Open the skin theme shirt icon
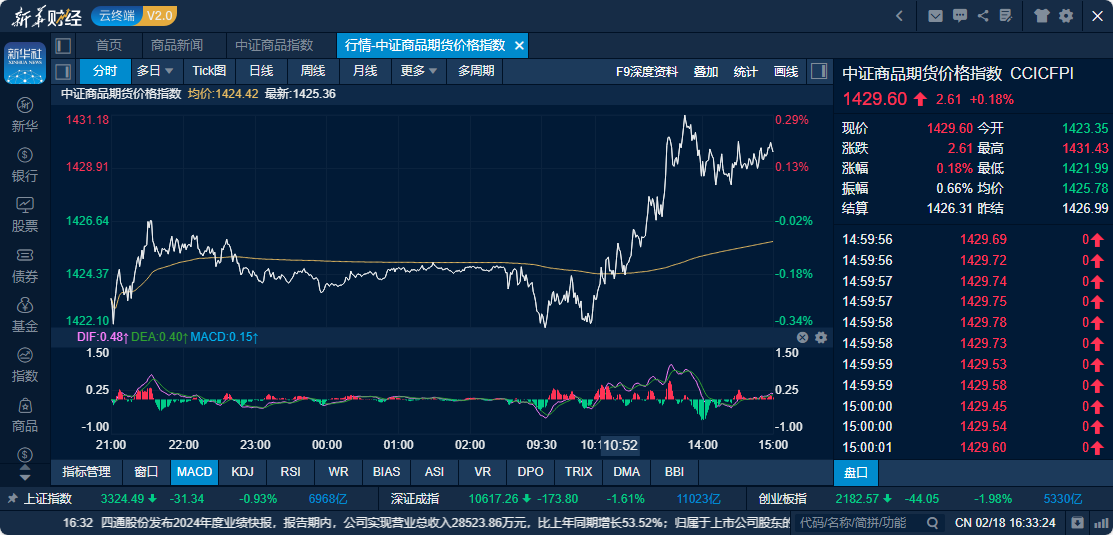This screenshot has width=1113, height=535. [x=1042, y=16]
